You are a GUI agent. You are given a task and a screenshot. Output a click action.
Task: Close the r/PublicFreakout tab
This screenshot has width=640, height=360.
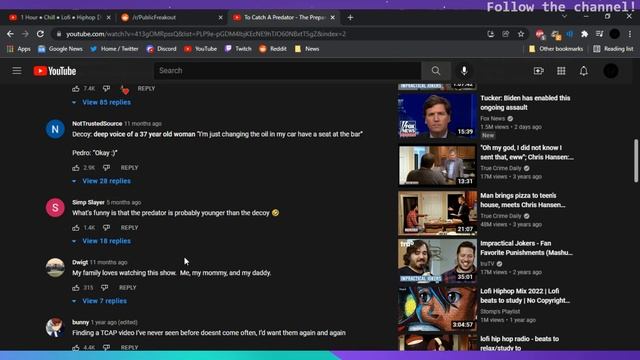(x=220, y=18)
